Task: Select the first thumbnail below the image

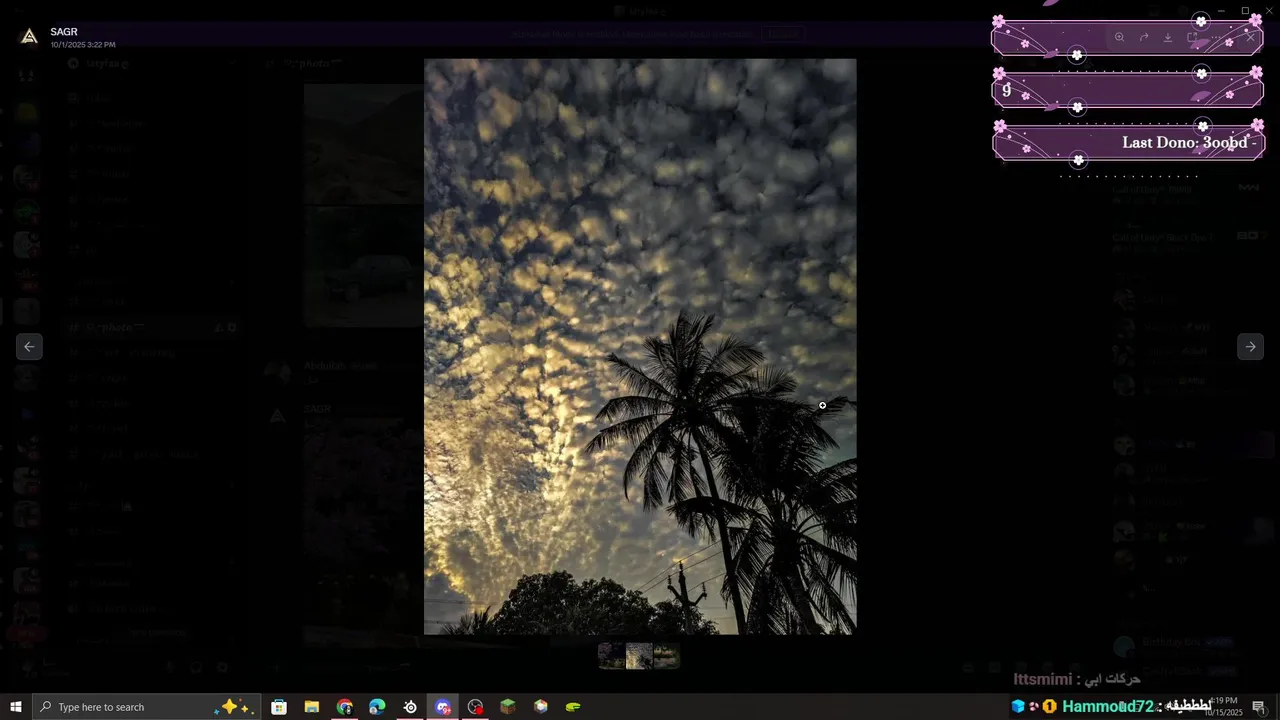Action: 611,656
